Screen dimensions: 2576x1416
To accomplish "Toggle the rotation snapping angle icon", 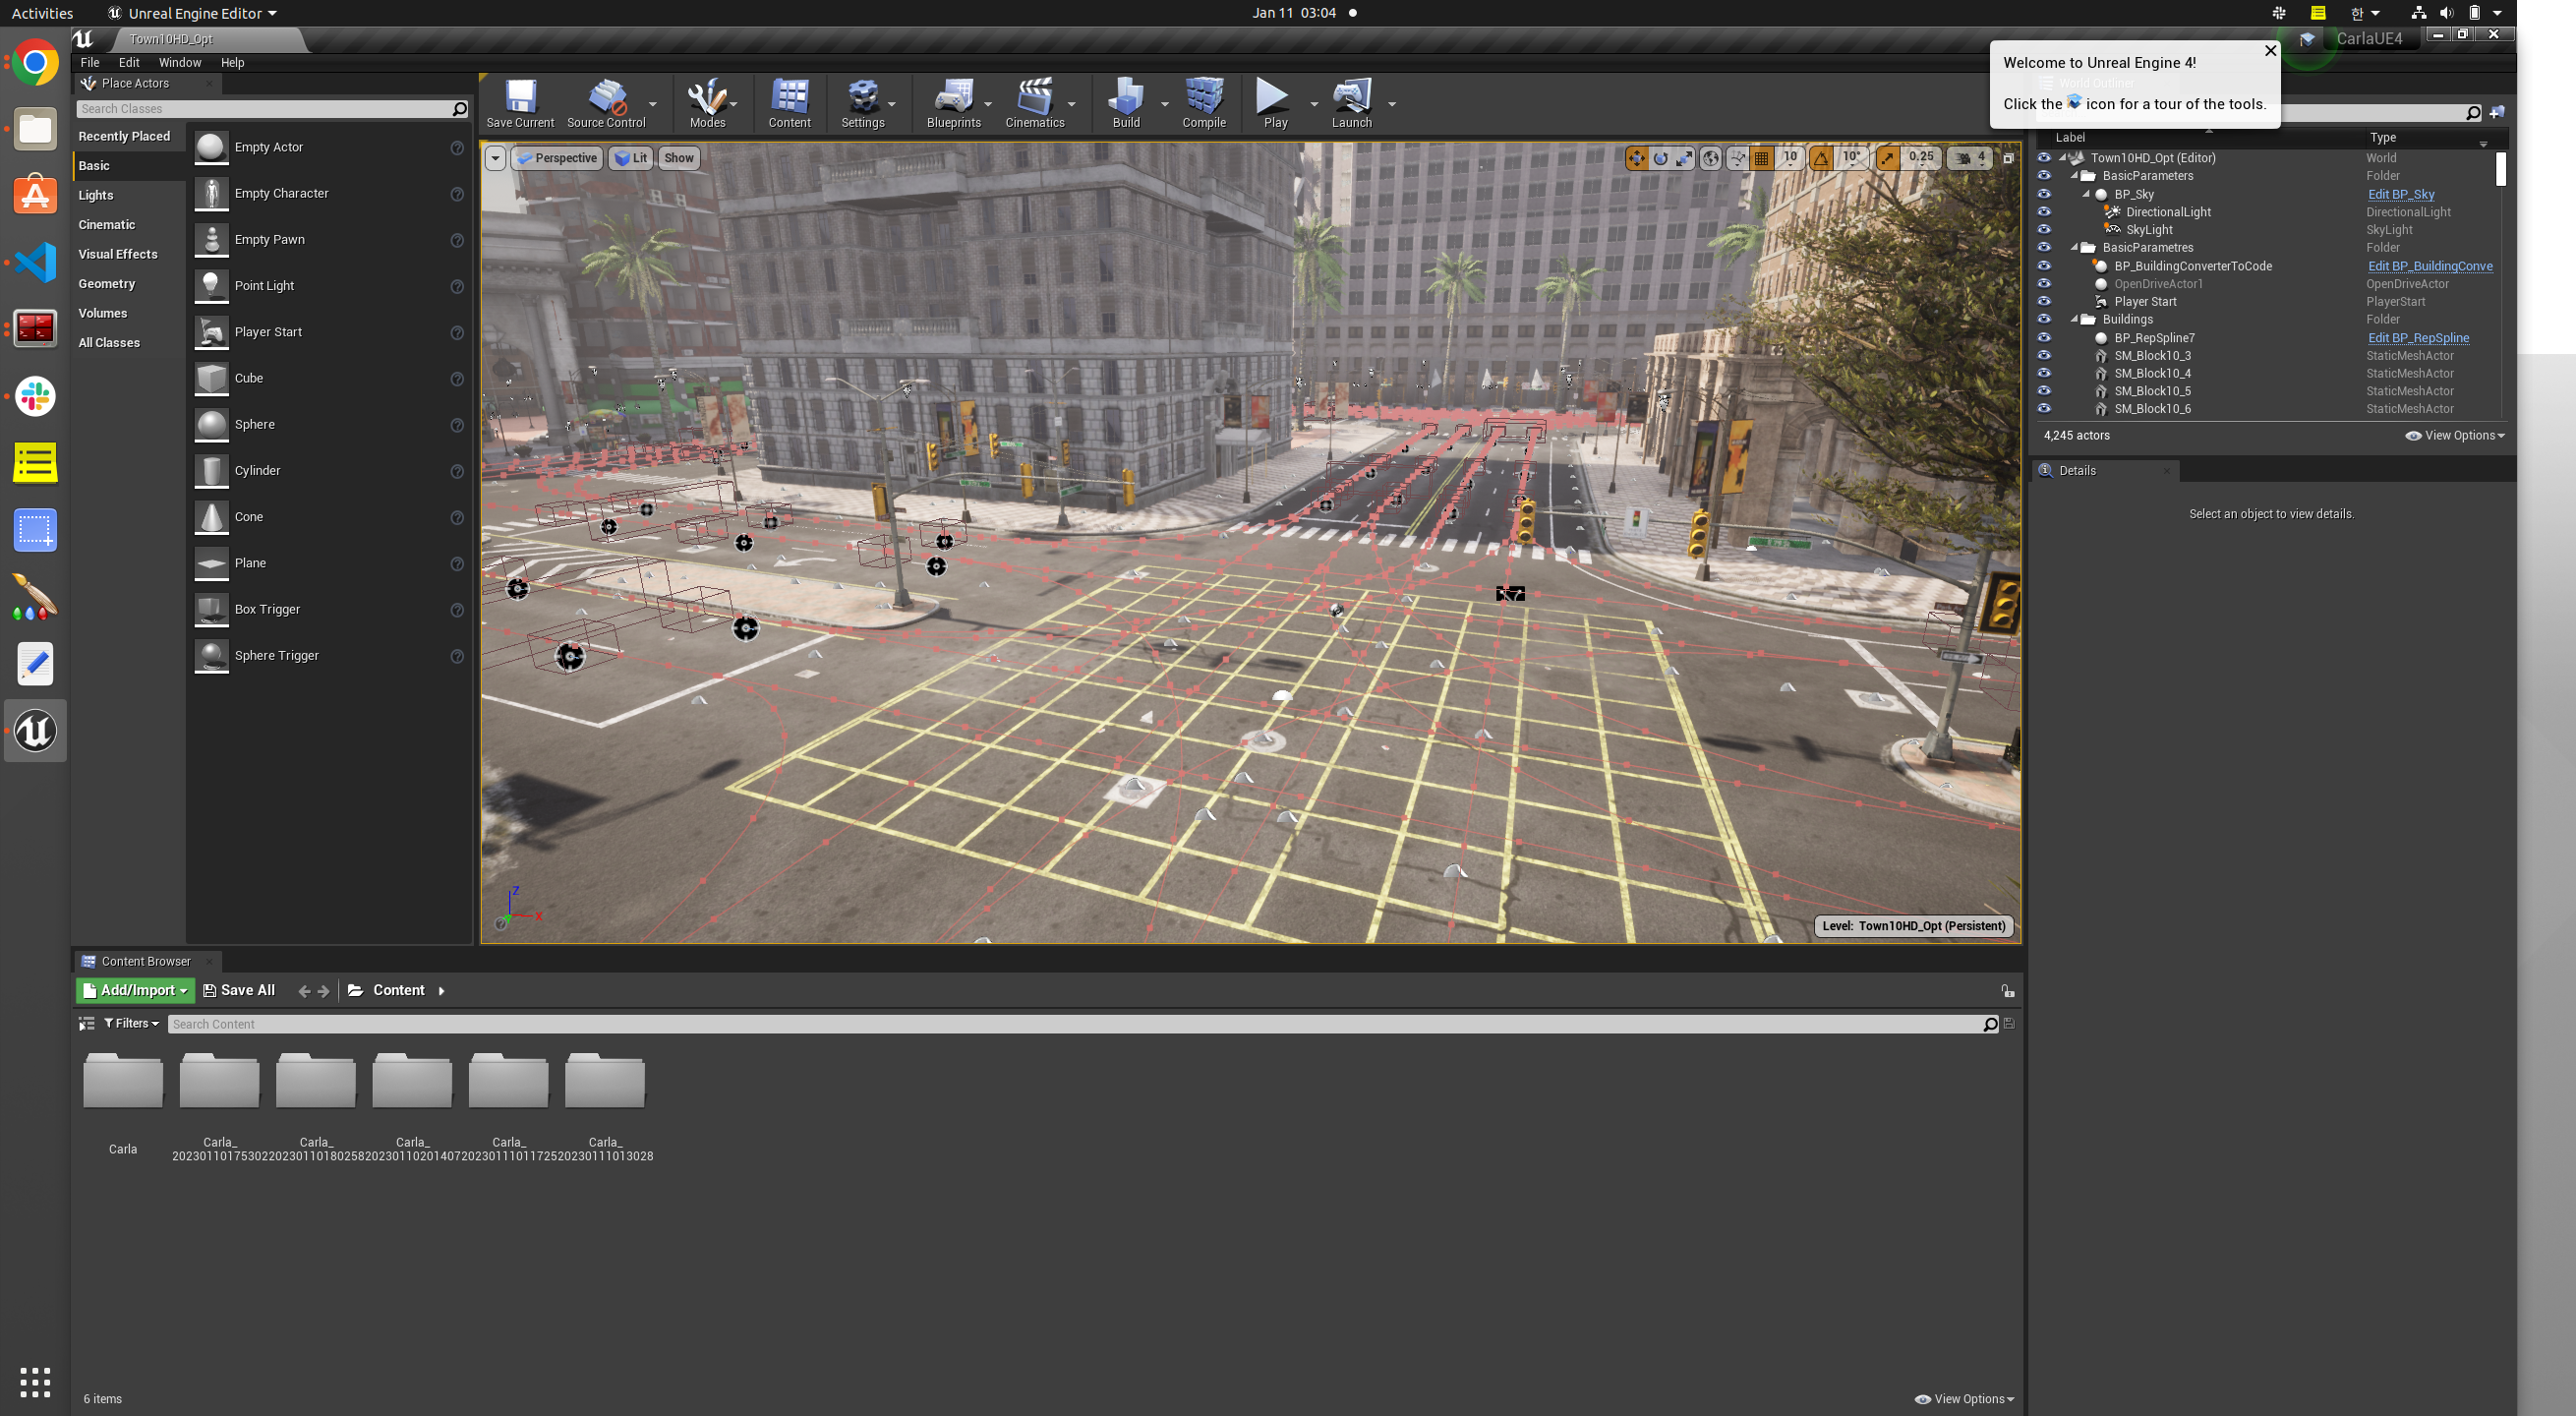I will 1822,158.
